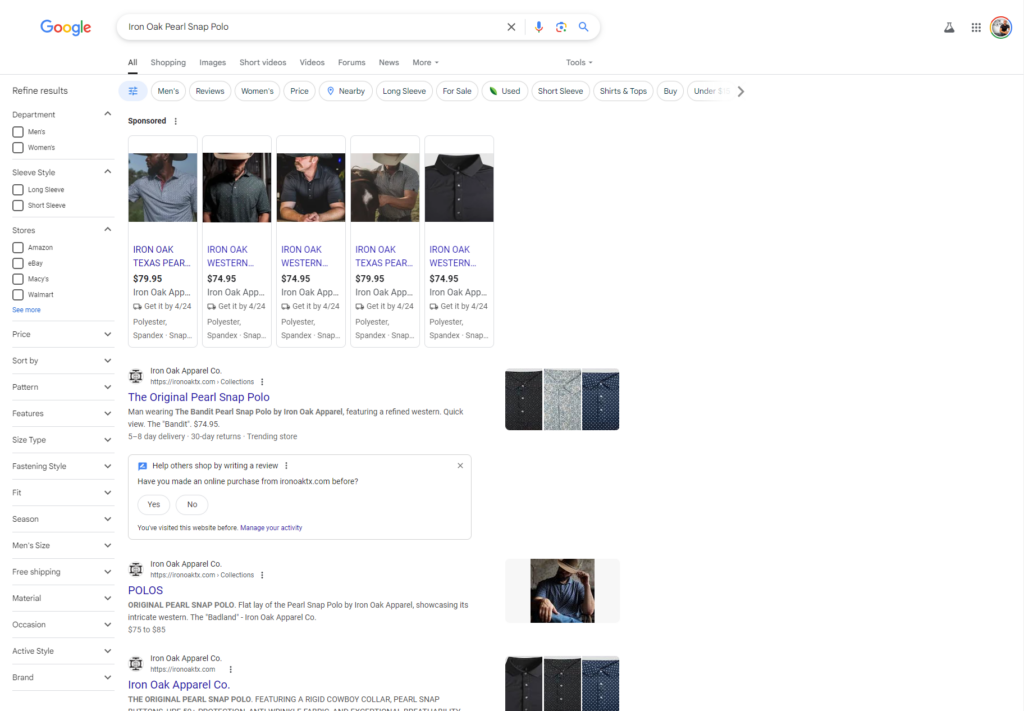Answer Yes to purchase question
The width and height of the screenshot is (1024, 711).
[x=153, y=504]
